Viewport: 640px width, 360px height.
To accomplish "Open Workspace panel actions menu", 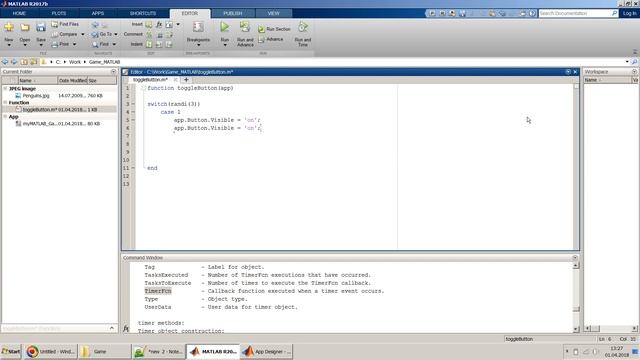I will (x=634, y=72).
